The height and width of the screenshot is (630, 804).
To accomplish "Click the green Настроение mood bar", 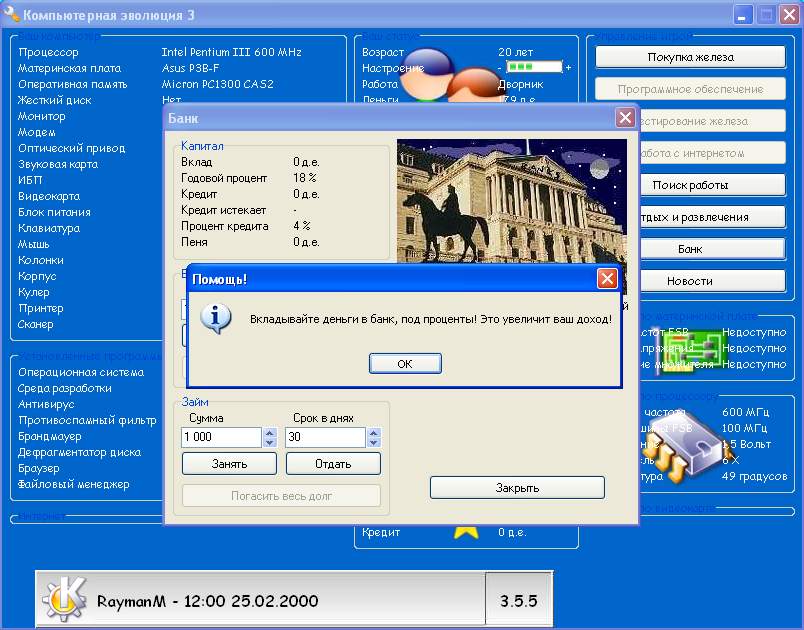I will (534, 67).
